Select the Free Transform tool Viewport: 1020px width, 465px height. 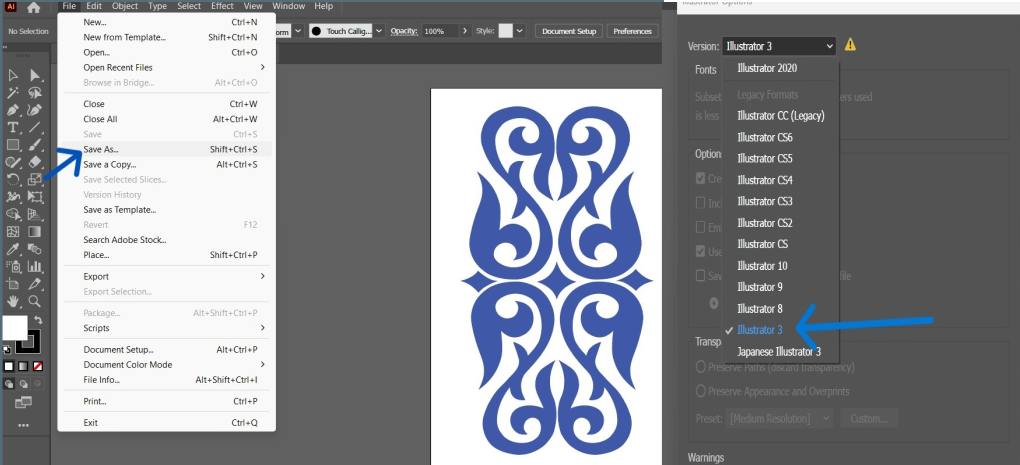[35, 197]
